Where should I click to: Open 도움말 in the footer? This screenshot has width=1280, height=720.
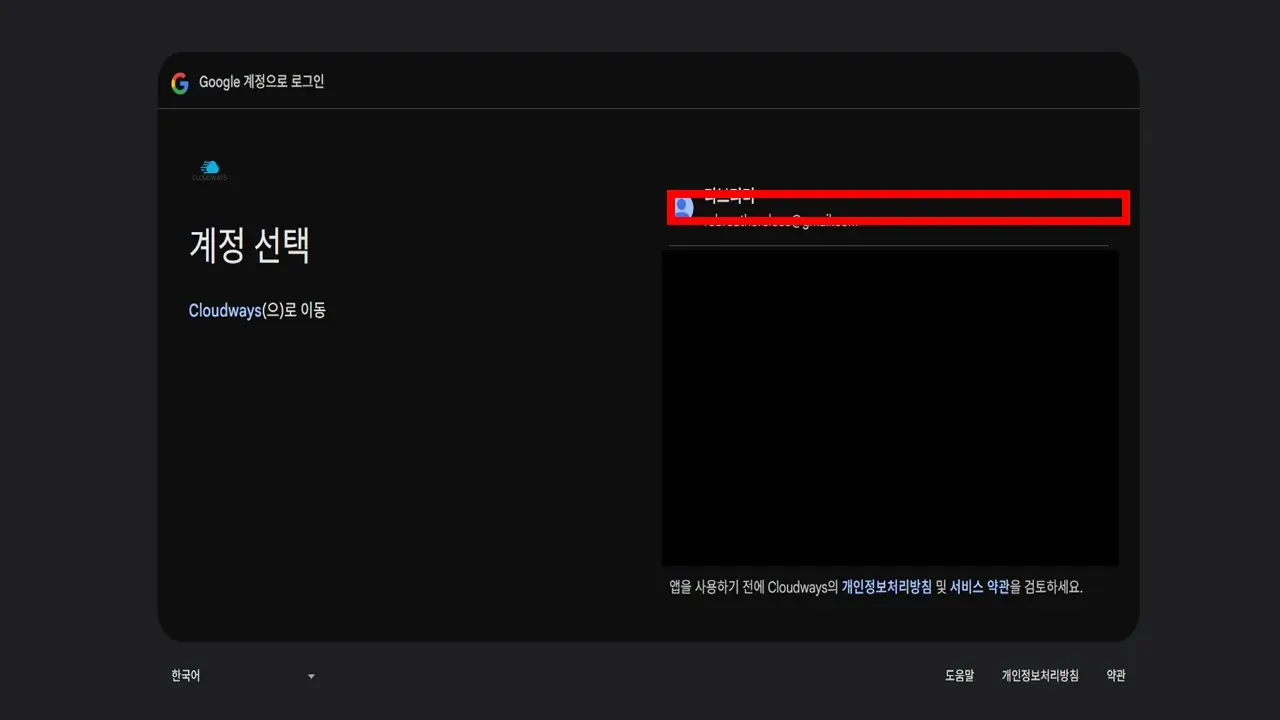959,676
